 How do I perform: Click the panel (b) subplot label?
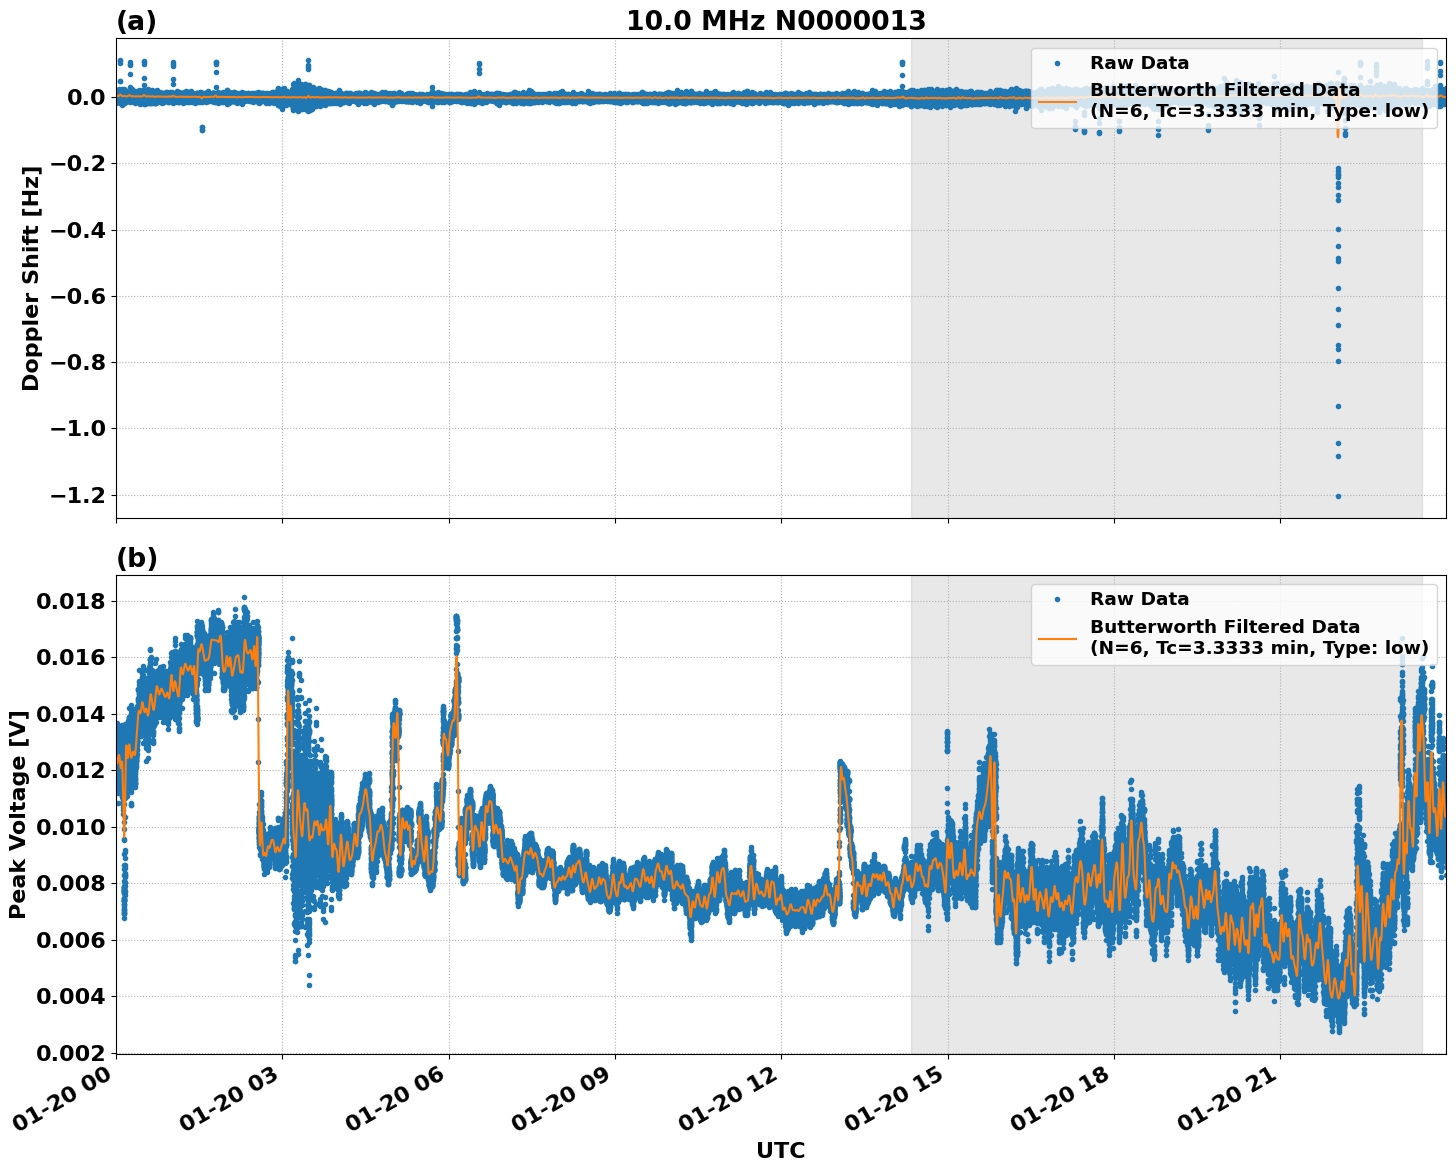point(138,557)
